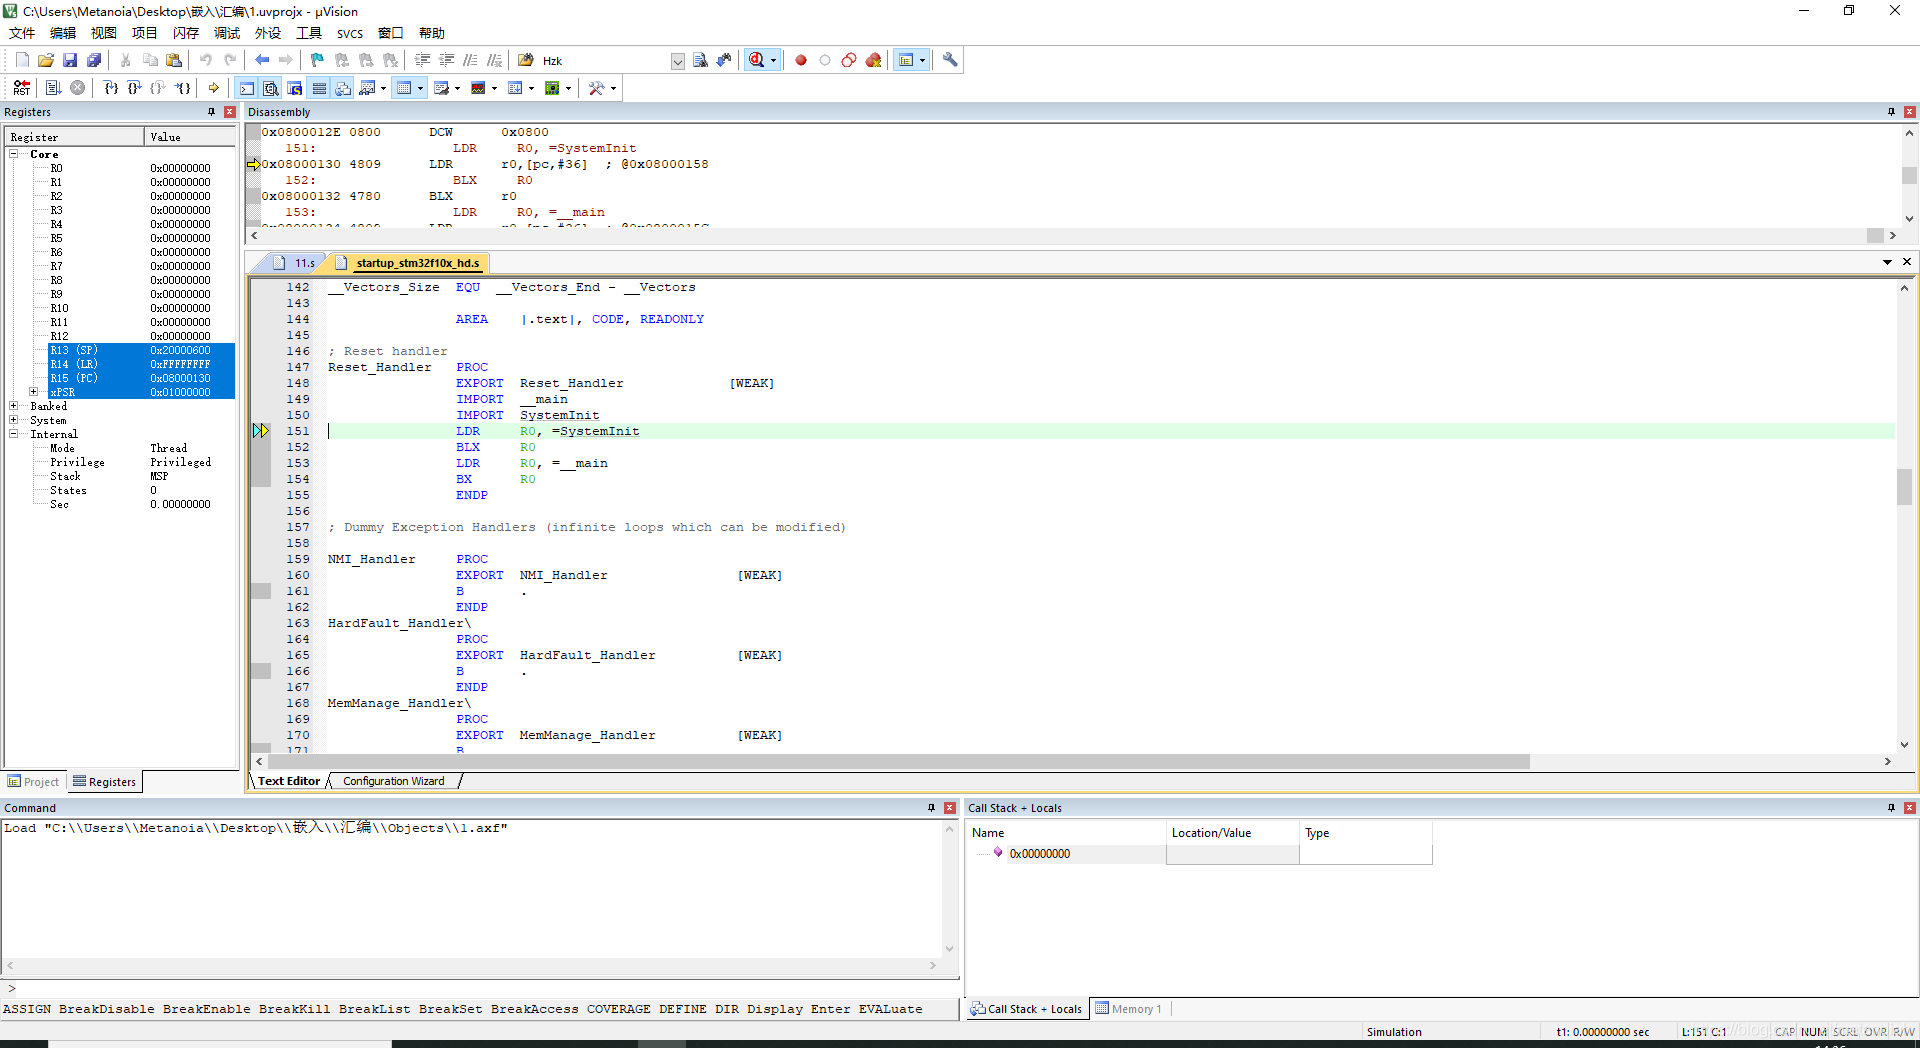1920x1048 pixels.
Task: Insert a bookmark with the flag icon
Action: tap(317, 60)
